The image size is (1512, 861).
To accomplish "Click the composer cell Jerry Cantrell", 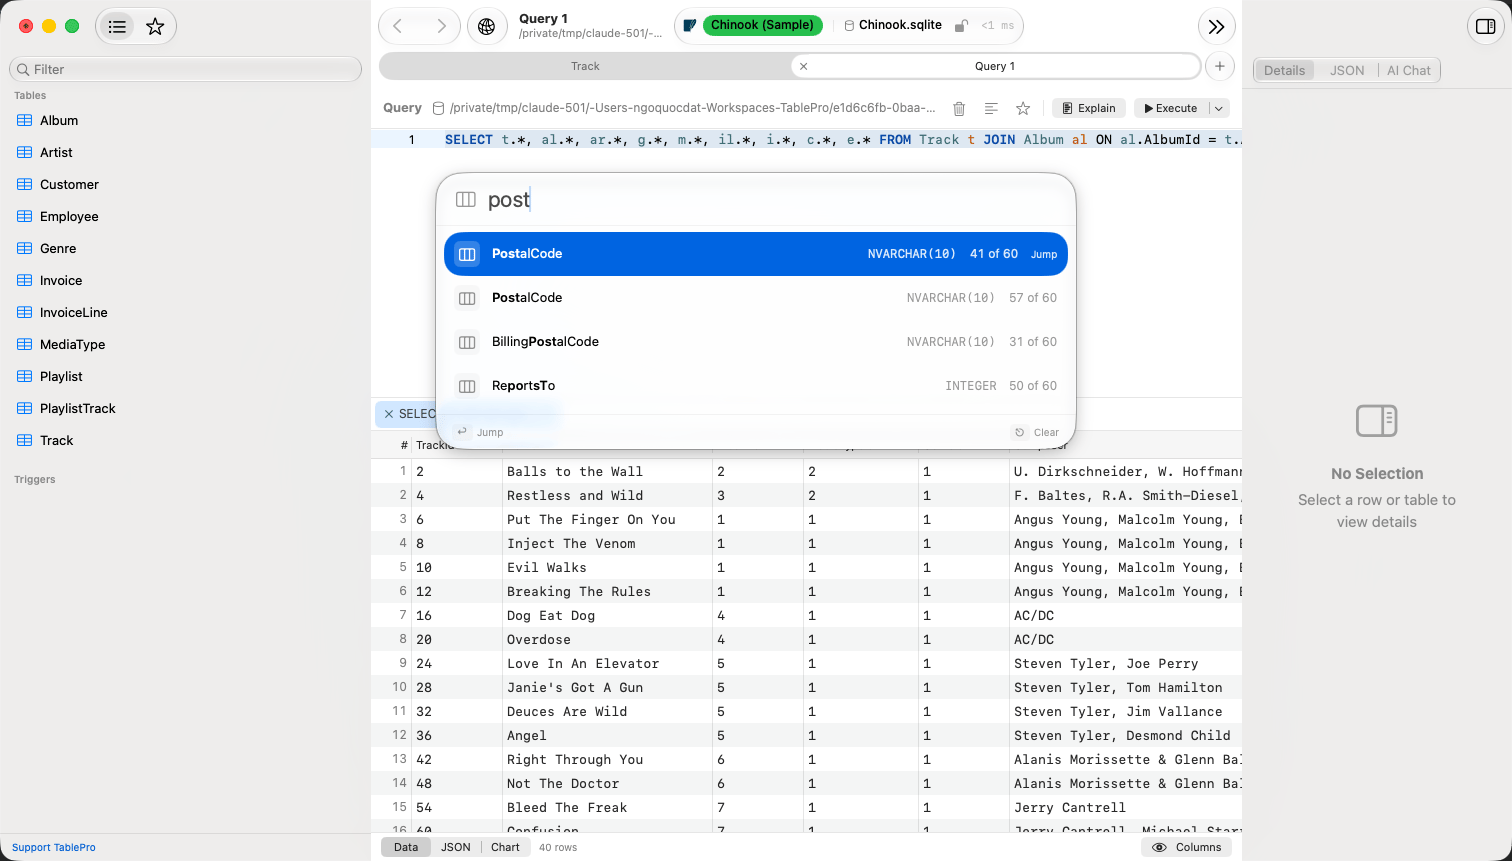I will [1125, 807].
